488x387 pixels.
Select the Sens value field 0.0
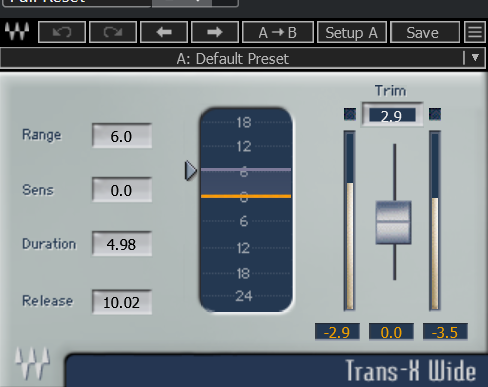click(x=122, y=190)
